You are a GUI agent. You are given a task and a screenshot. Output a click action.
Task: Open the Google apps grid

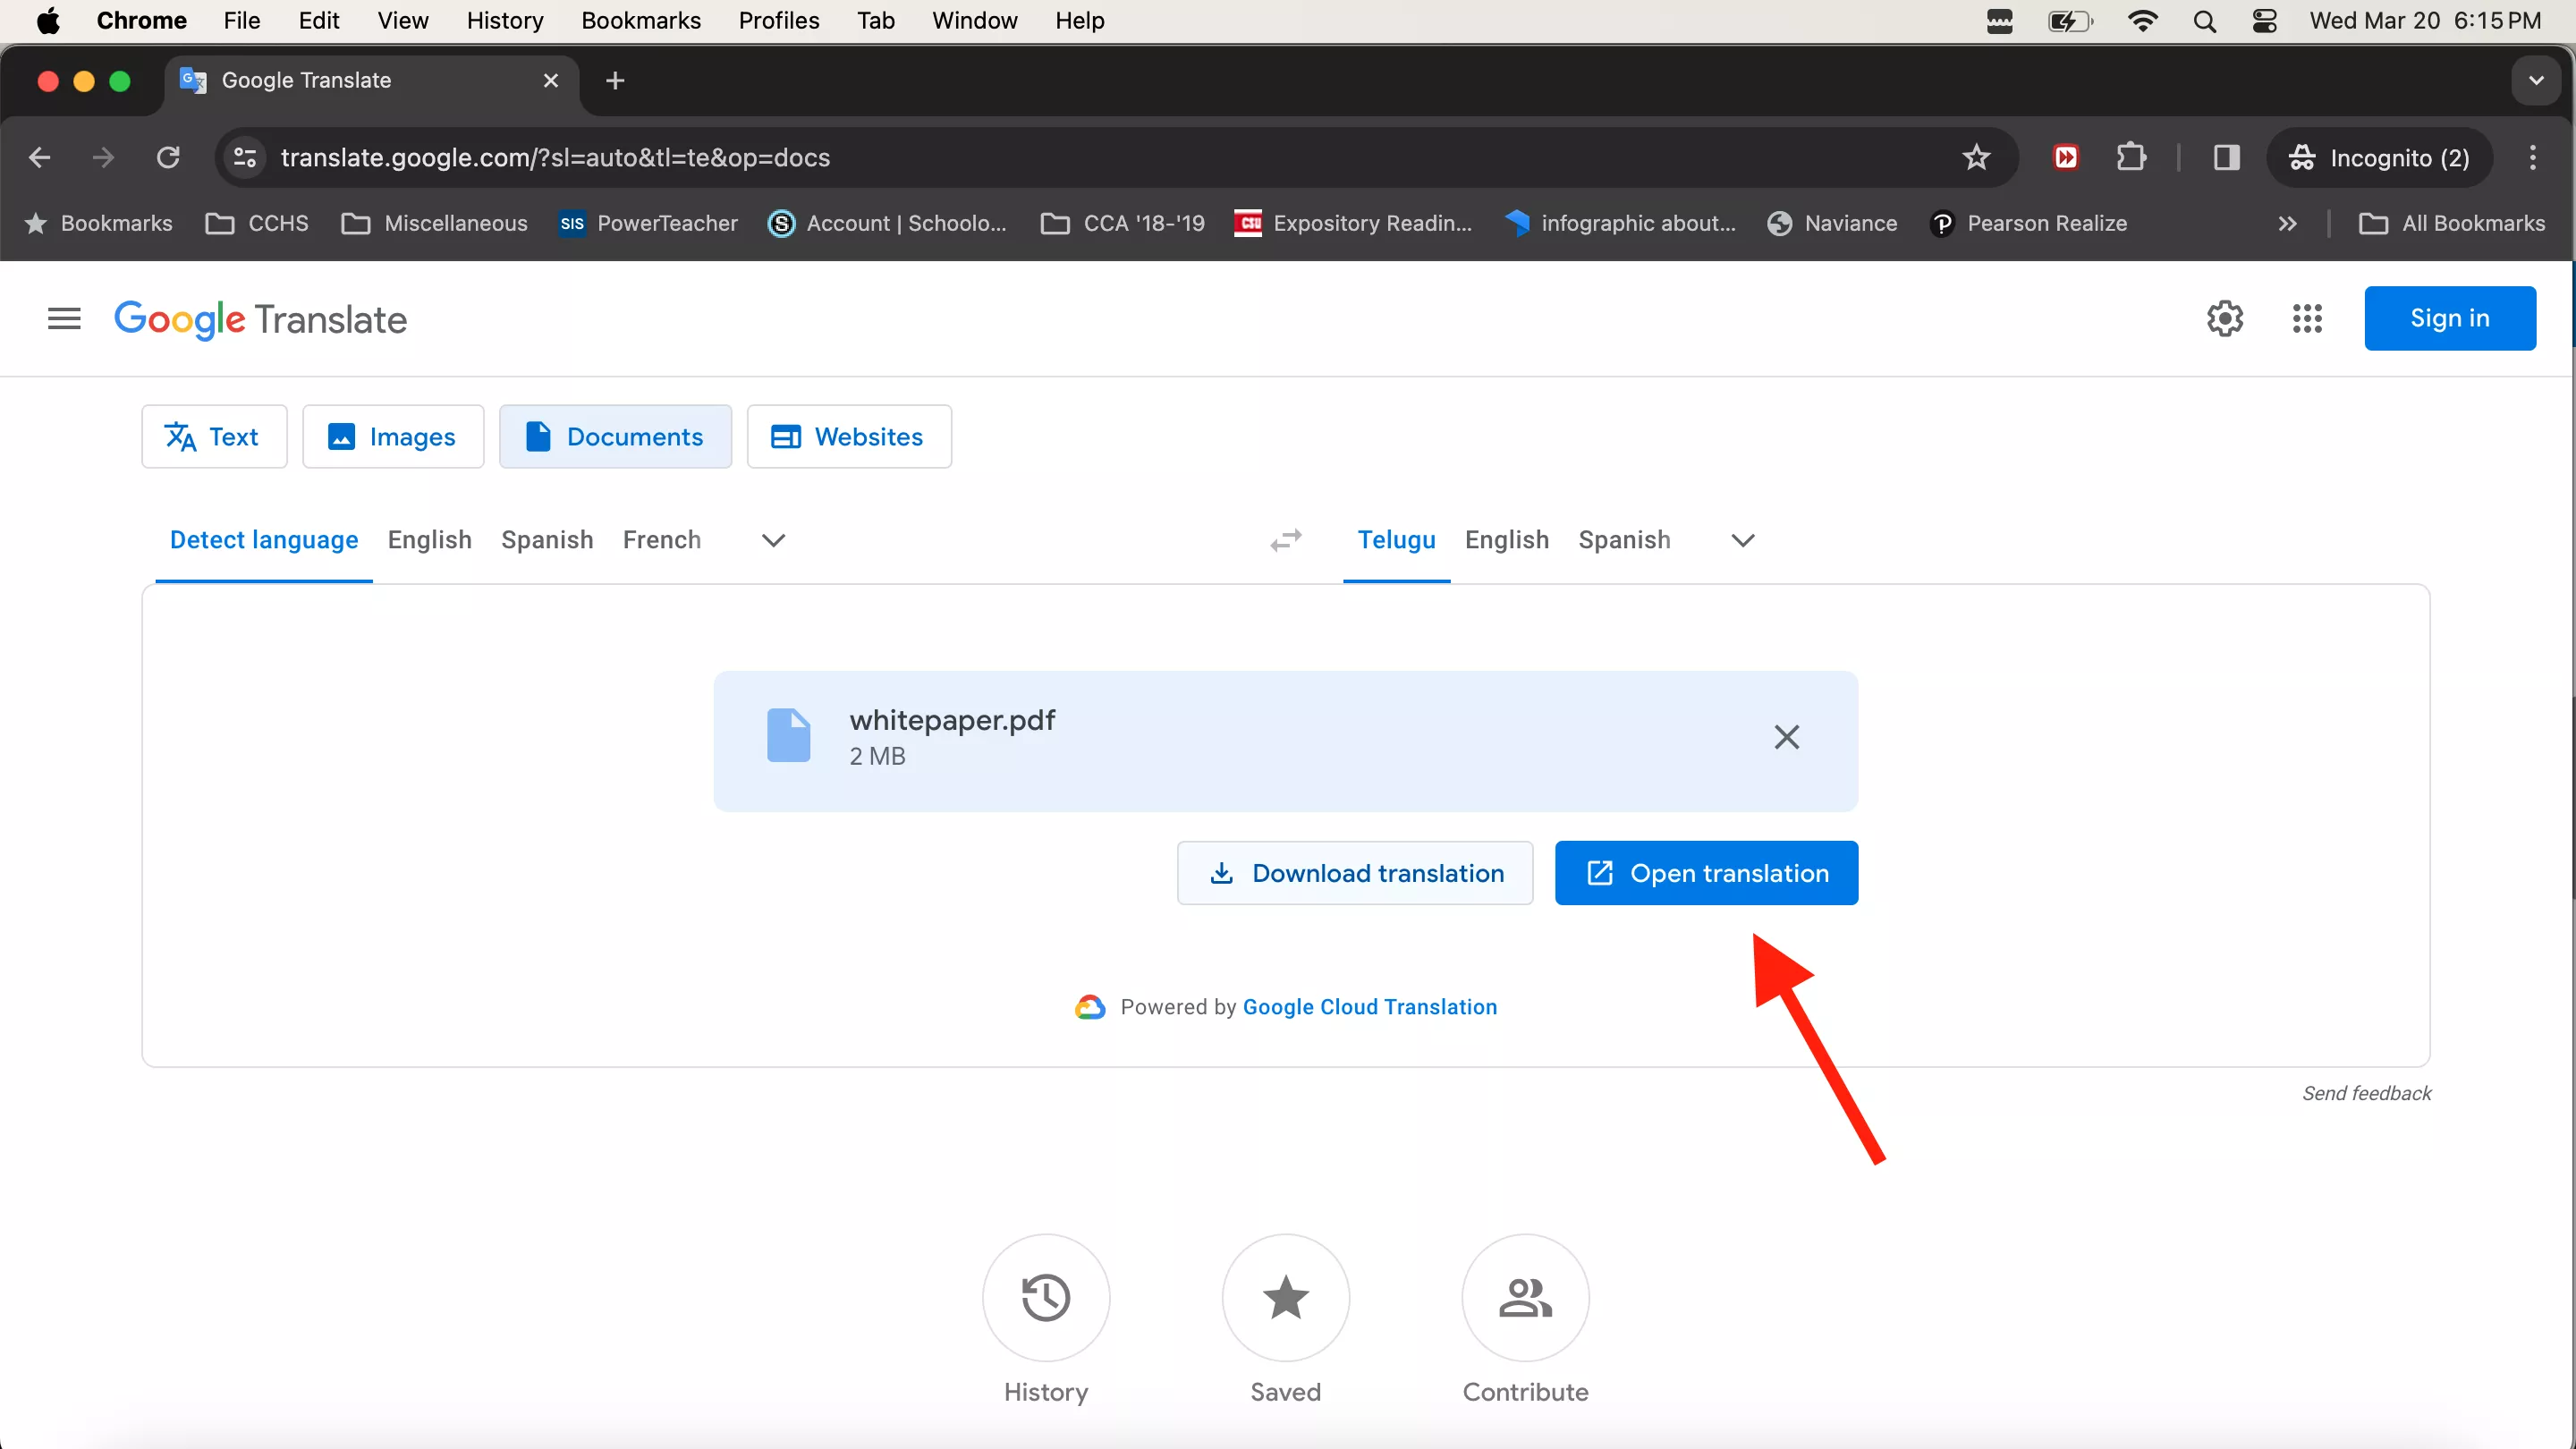tap(2306, 319)
